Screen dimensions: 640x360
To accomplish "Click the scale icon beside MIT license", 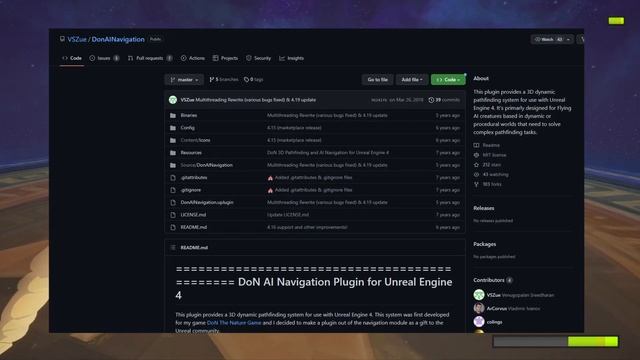I will click(476, 155).
